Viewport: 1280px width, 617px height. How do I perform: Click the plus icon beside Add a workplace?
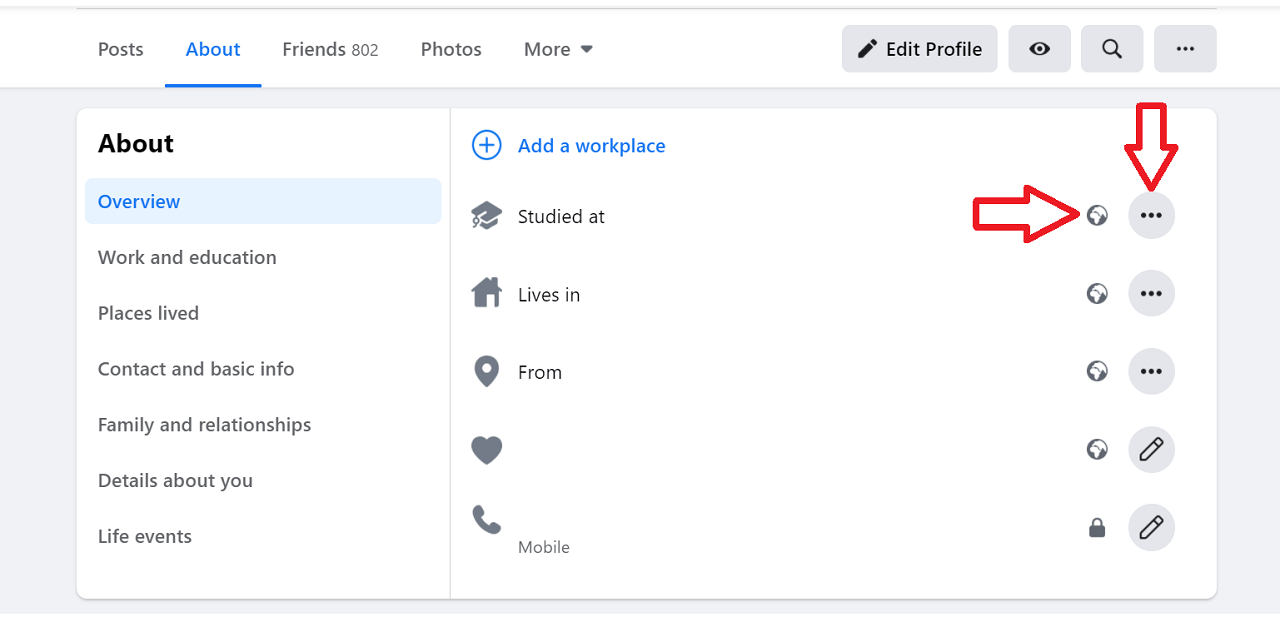pos(486,146)
